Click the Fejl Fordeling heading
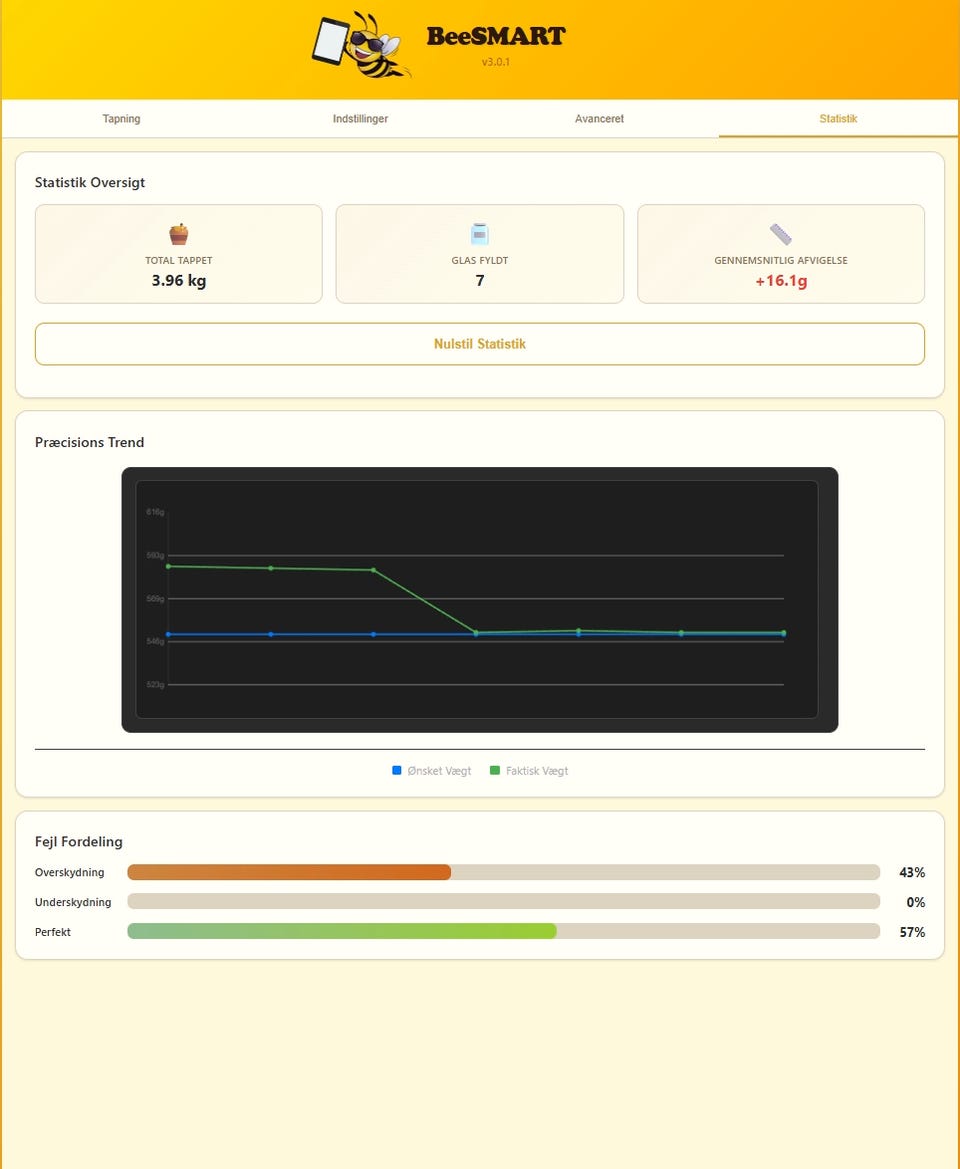Viewport: 960px width, 1169px height. [x=78, y=842]
